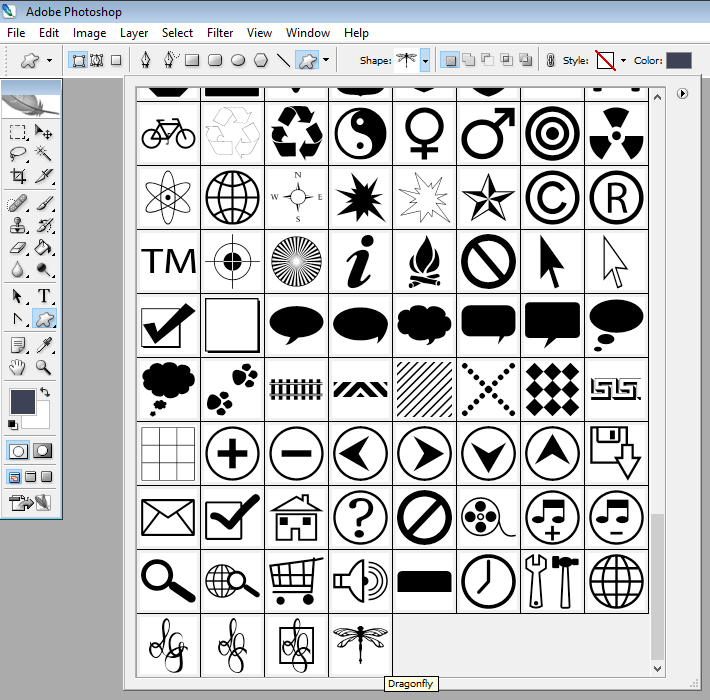710x700 pixels.
Task: Select the Path Selection tool
Action: click(18, 296)
